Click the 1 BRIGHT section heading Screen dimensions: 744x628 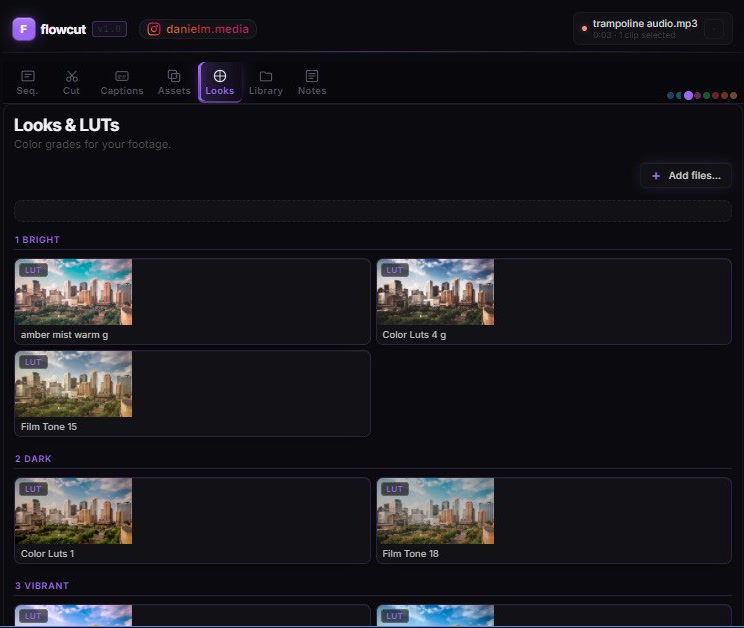coord(37,240)
